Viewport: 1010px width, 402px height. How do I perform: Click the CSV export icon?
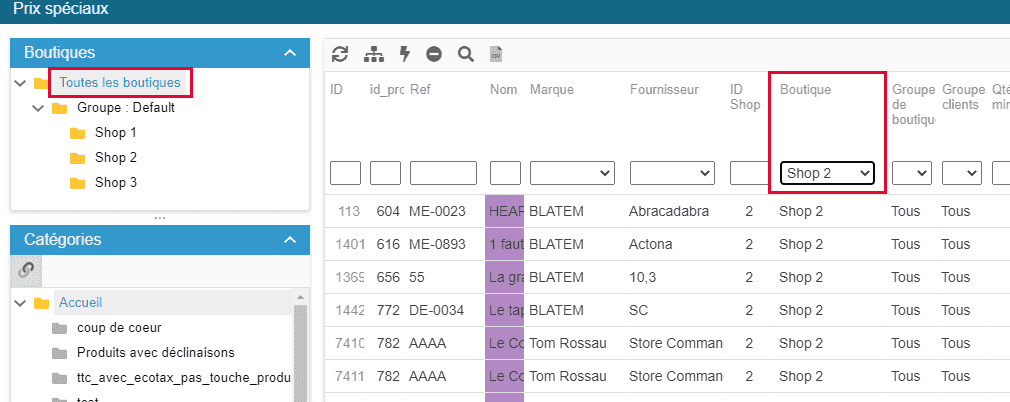coord(495,54)
